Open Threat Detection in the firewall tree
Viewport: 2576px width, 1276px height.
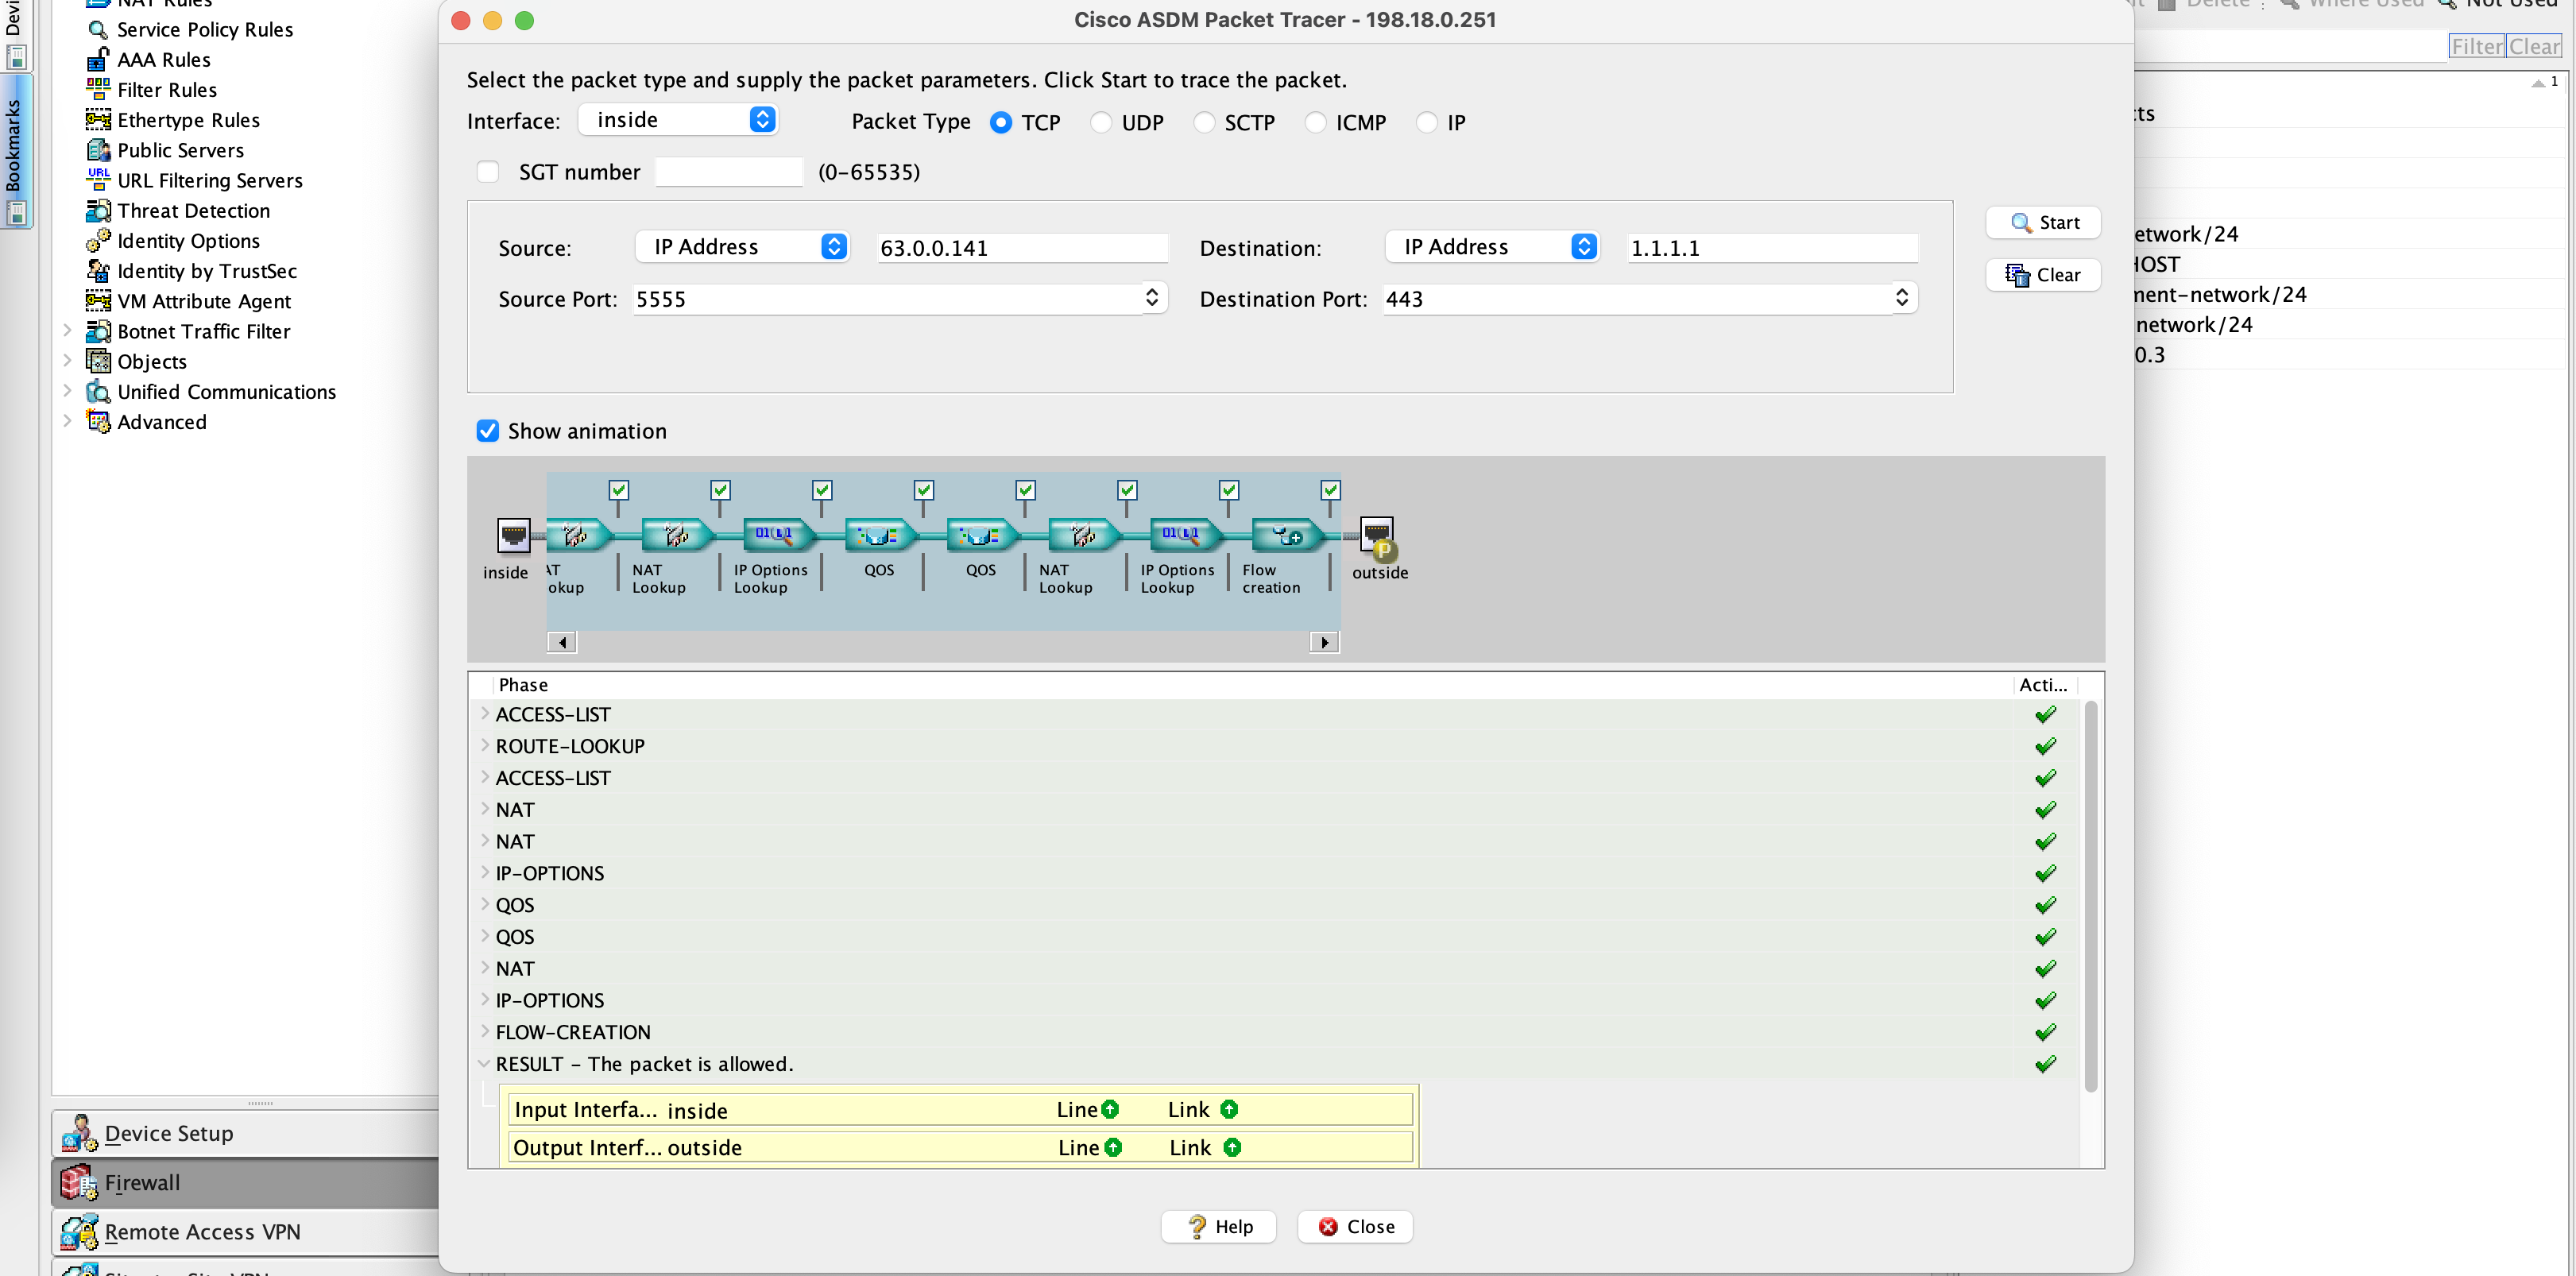[193, 211]
